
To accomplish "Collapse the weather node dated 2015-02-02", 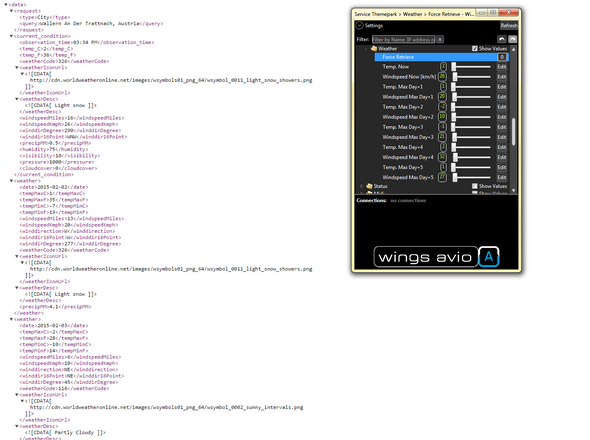I will 11,181.
